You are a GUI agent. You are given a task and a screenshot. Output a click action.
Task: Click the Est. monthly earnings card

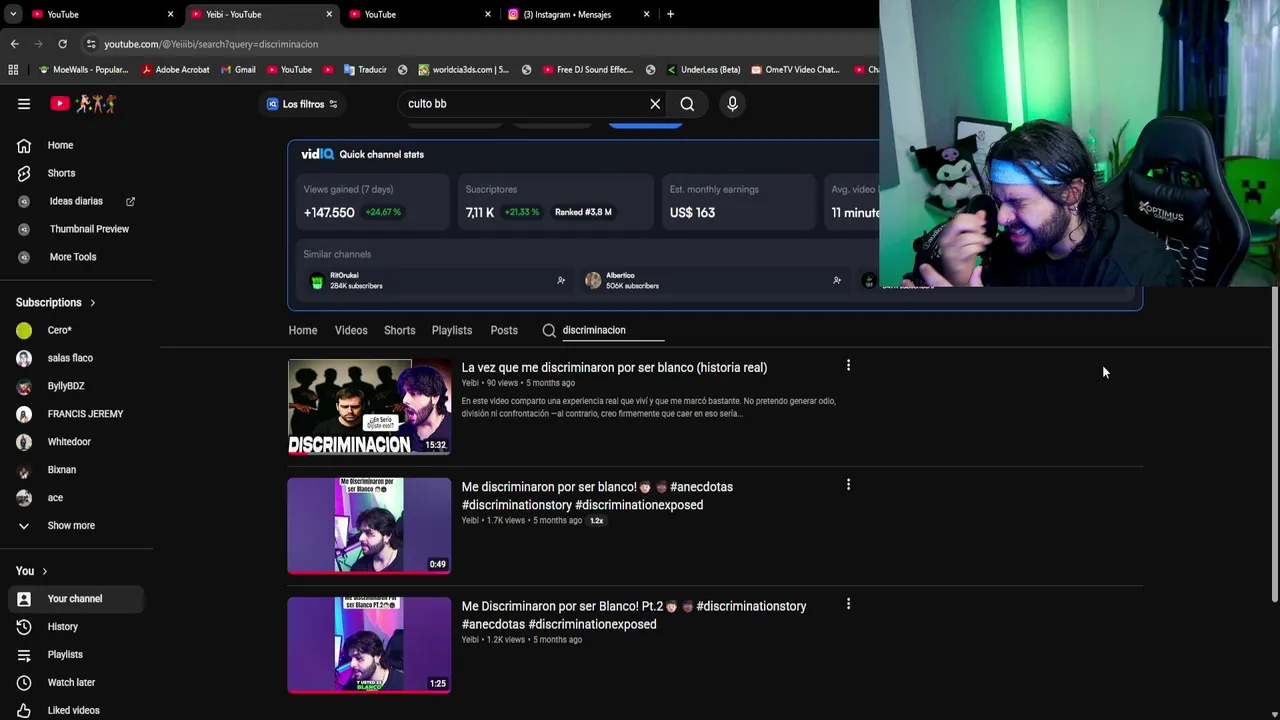(738, 202)
